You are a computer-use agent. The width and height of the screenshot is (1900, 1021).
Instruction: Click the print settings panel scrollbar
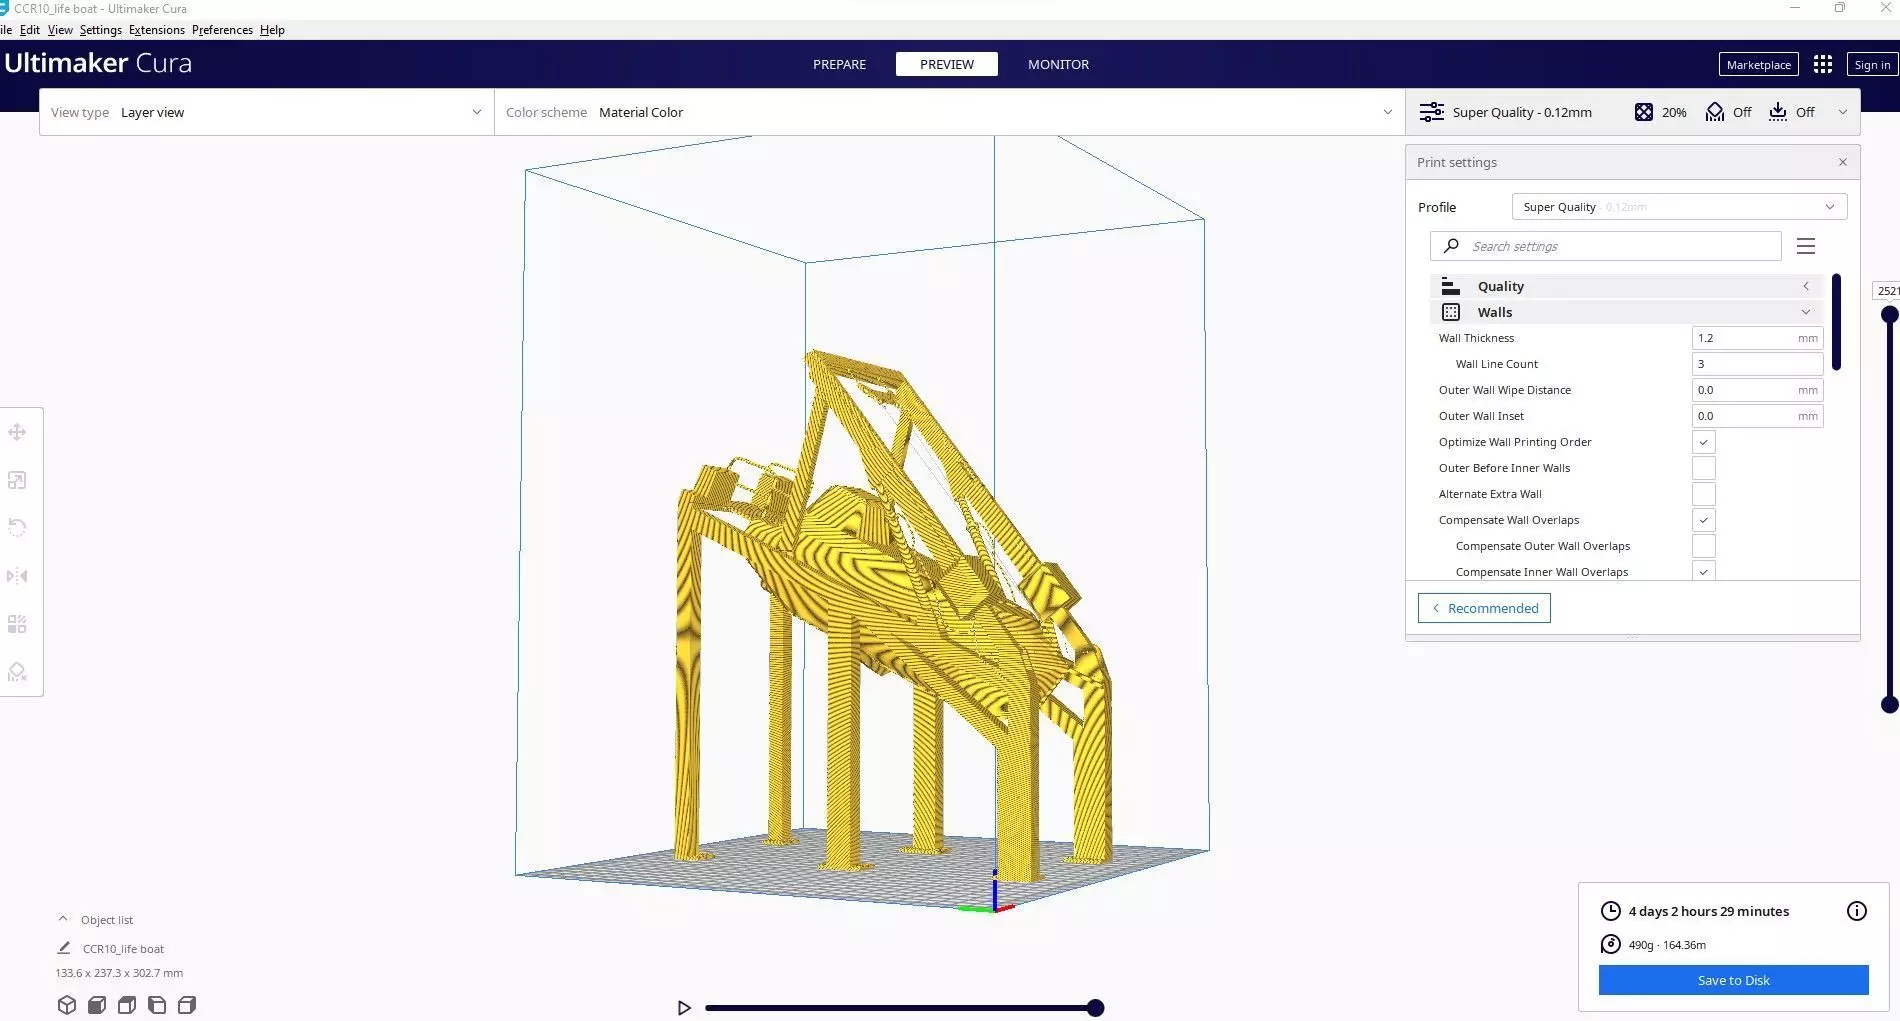coord(1836,322)
